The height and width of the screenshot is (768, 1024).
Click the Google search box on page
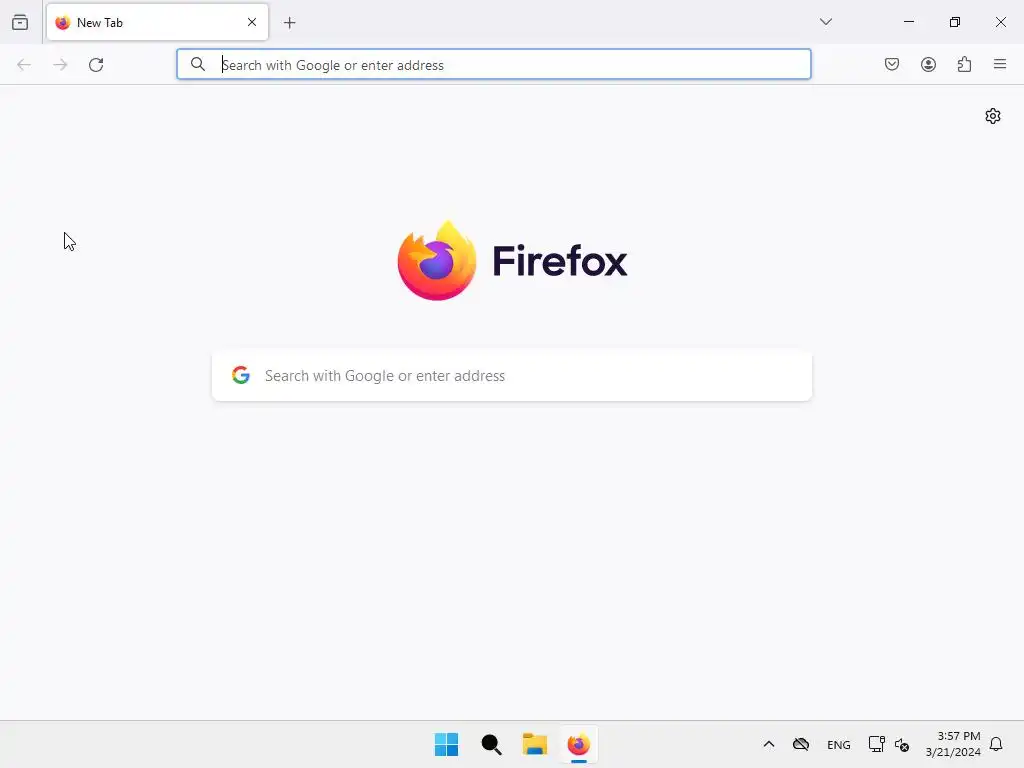pos(512,376)
